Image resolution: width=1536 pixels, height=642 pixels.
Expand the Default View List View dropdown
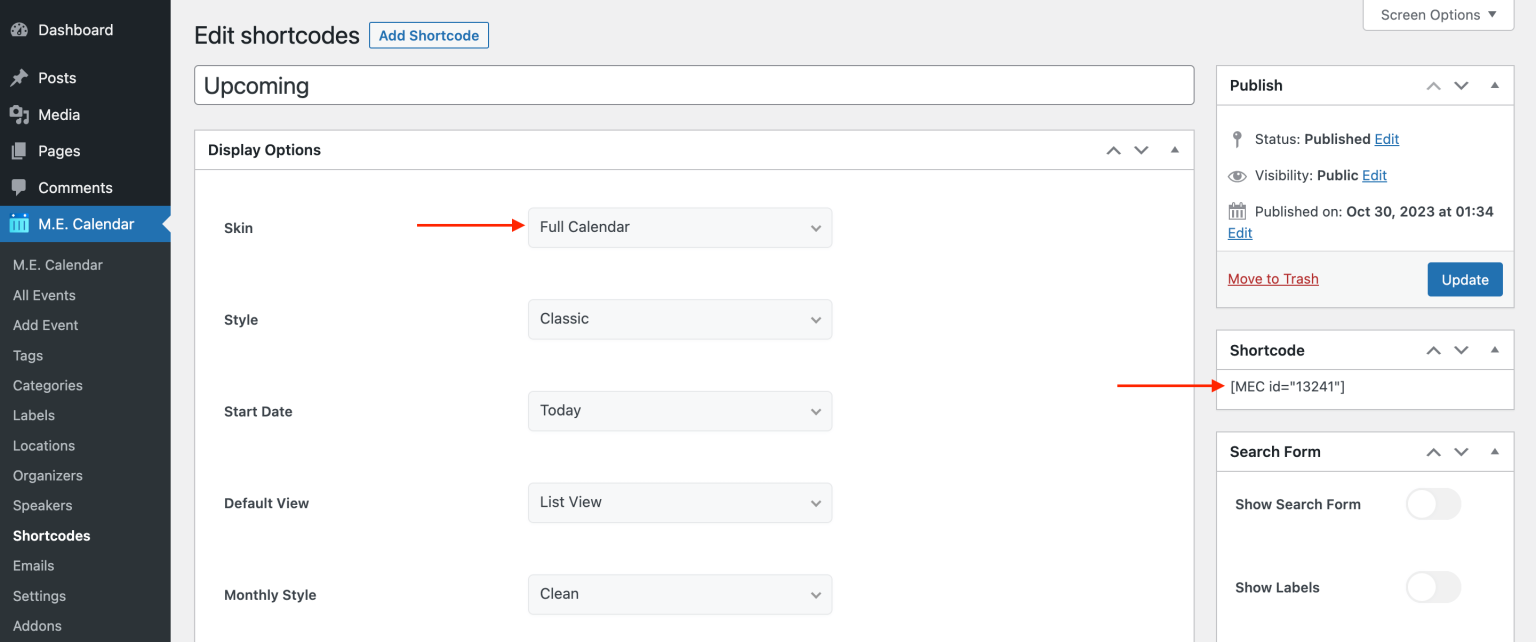(x=680, y=503)
